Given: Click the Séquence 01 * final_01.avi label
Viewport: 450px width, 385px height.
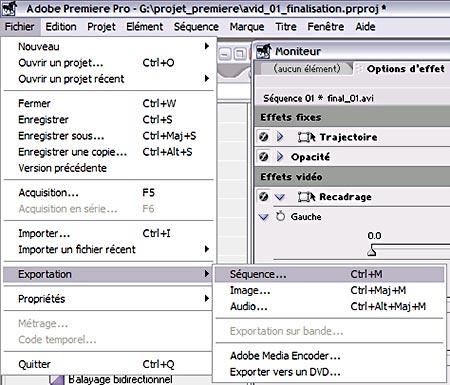Looking at the screenshot, I should click(318, 98).
